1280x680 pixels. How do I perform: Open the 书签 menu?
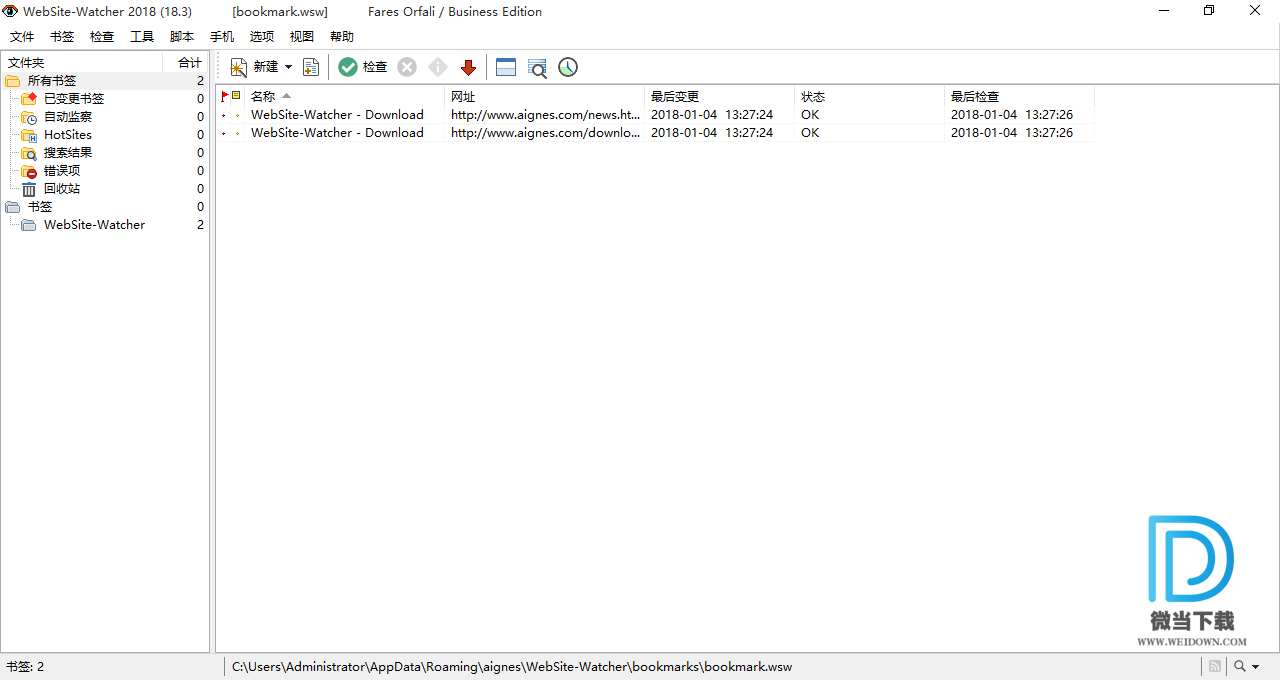62,37
